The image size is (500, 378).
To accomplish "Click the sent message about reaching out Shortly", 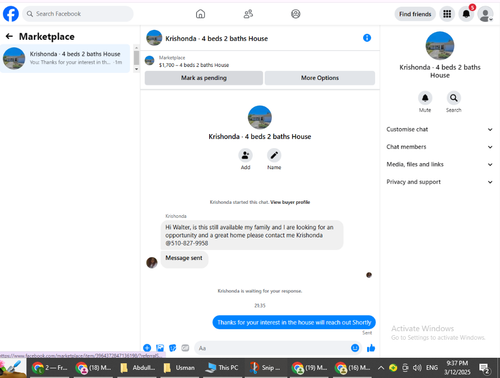I will (294, 322).
